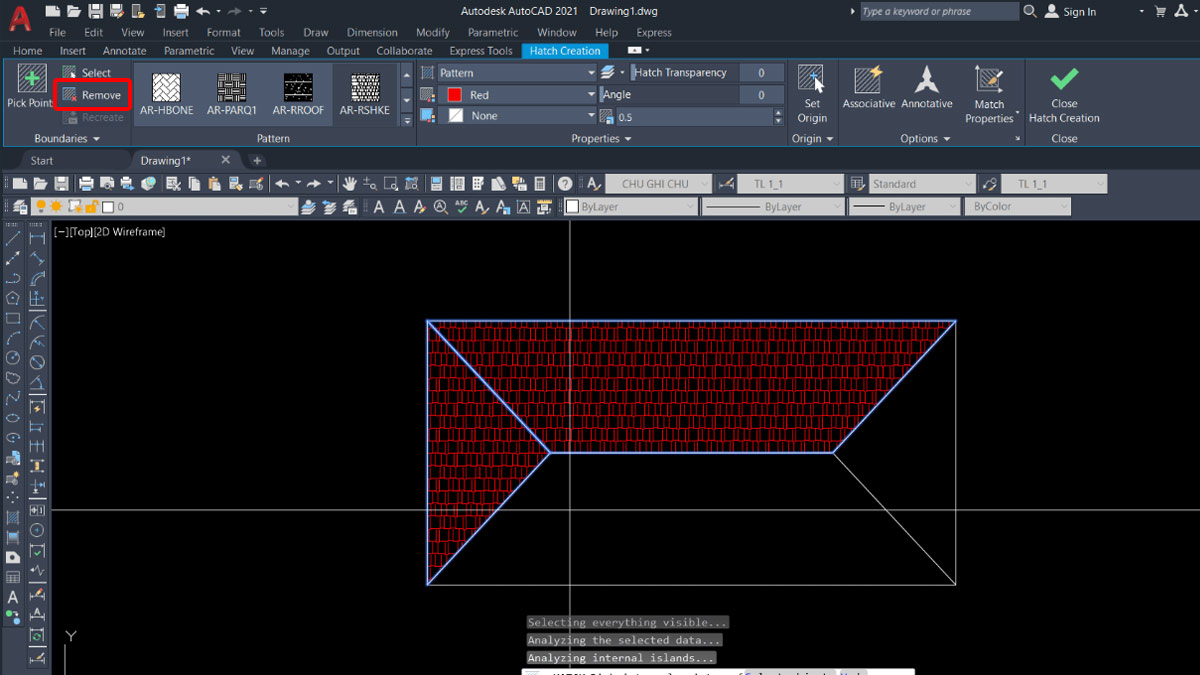This screenshot has width=1200, height=675.
Task: Click the Remove boundary objects button
Action: [x=91, y=95]
